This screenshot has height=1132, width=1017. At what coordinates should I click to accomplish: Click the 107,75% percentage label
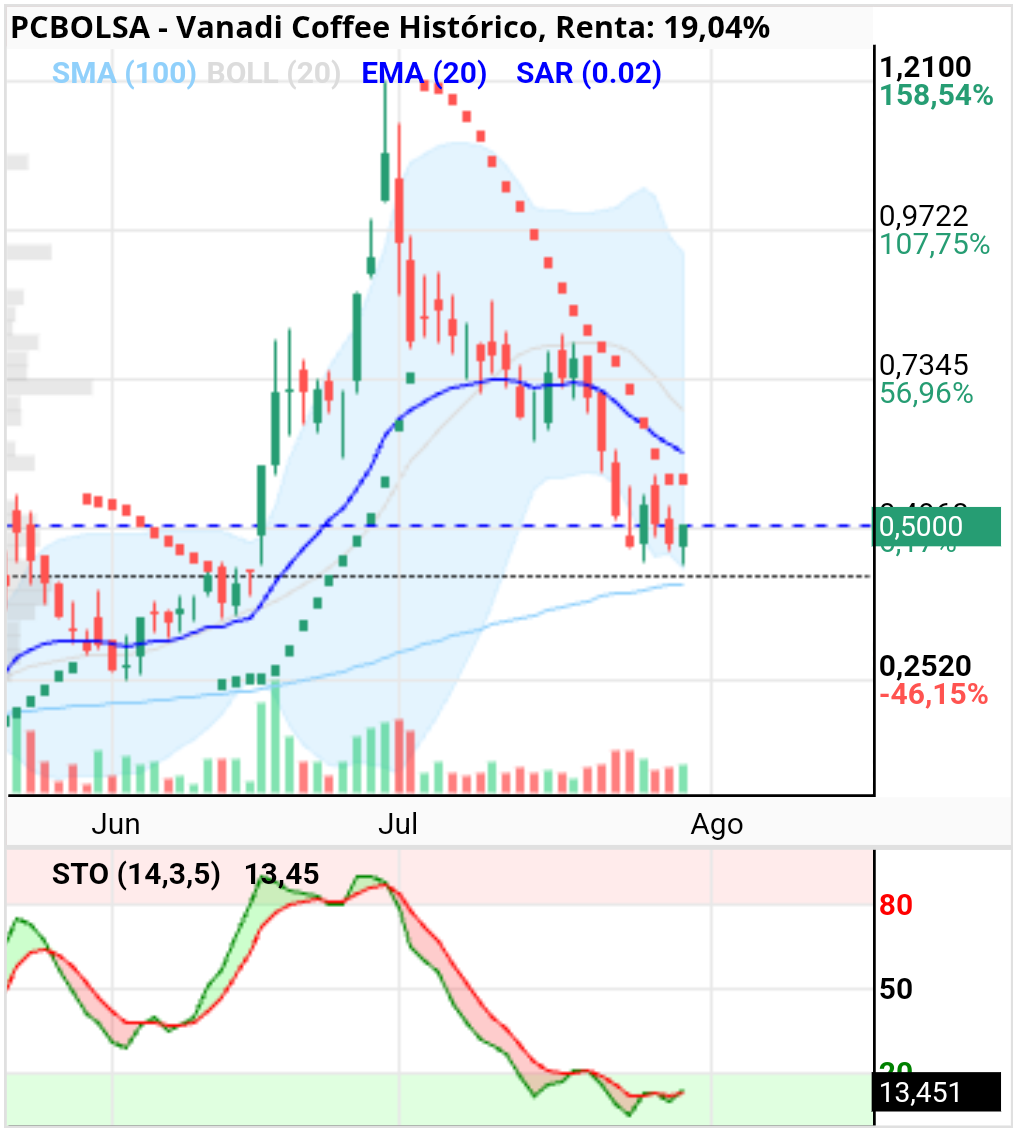[935, 244]
